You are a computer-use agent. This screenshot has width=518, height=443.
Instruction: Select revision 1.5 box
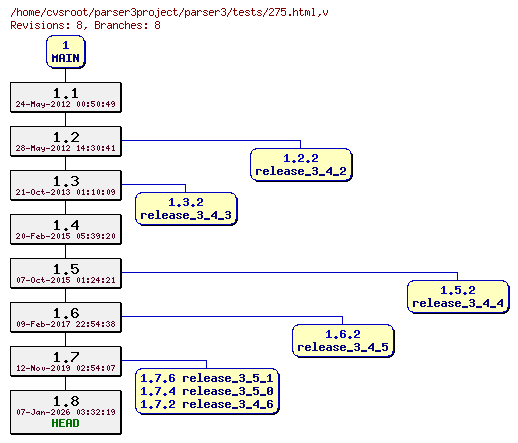click(66, 273)
